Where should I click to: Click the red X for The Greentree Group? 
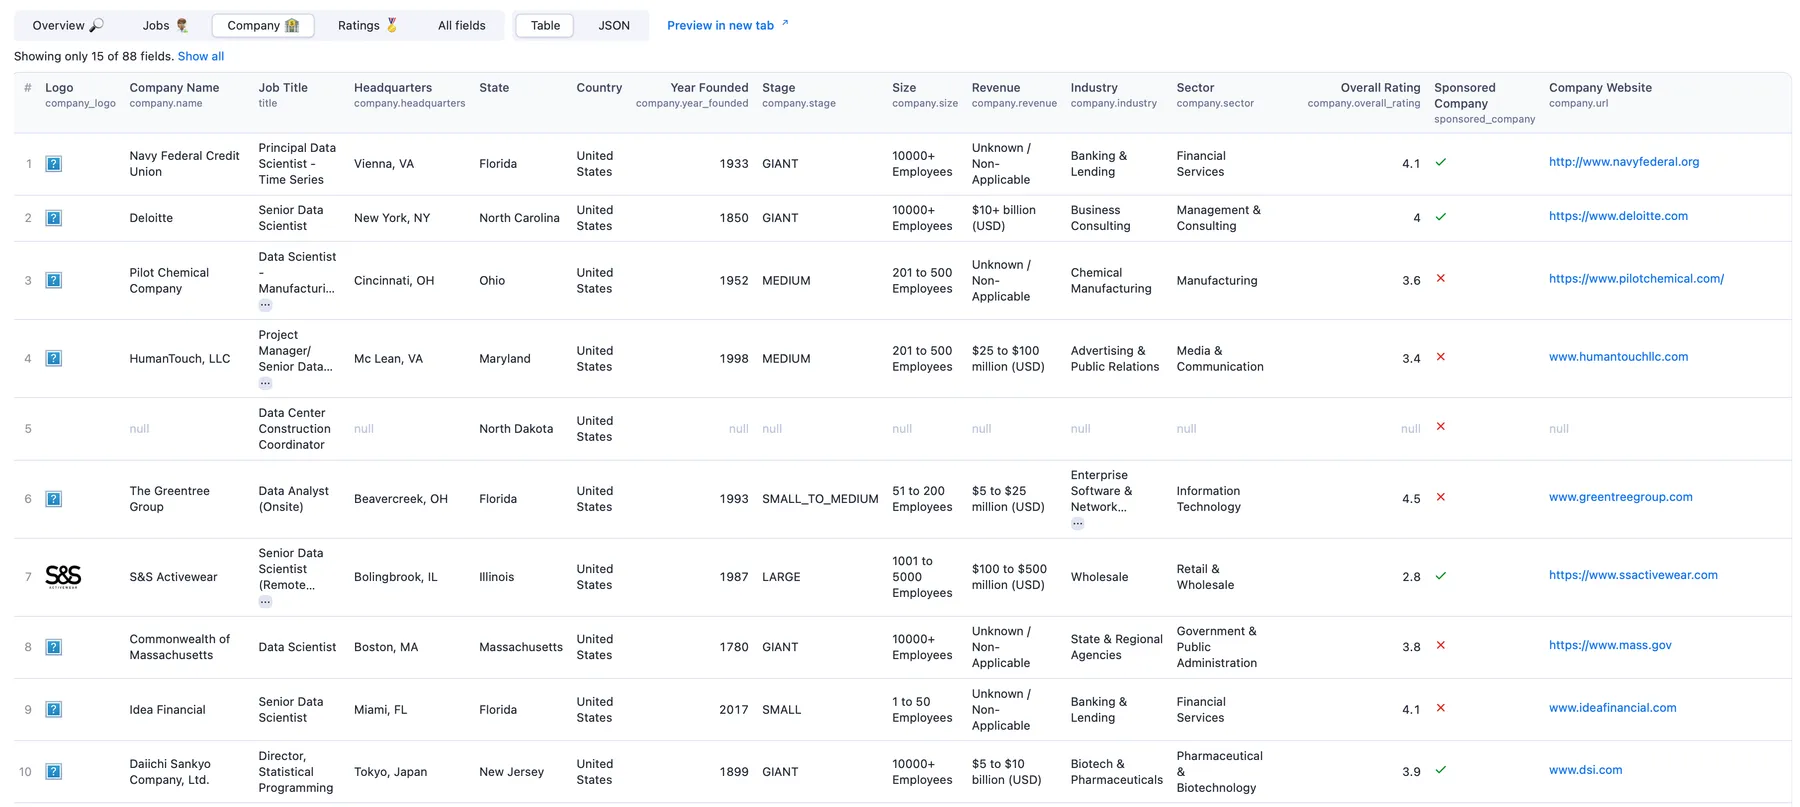click(1441, 497)
